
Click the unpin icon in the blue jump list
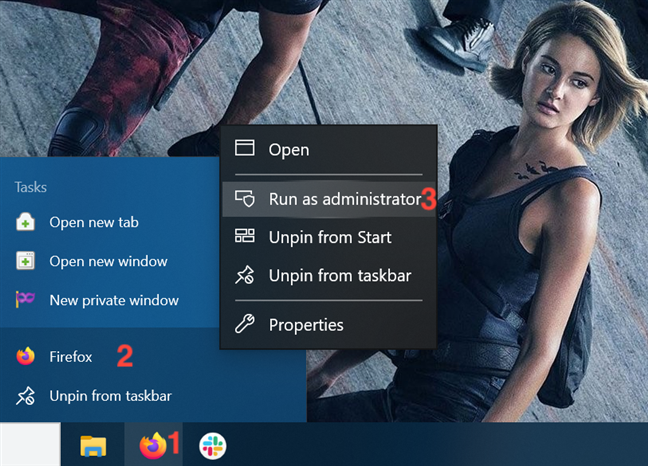pos(25,395)
